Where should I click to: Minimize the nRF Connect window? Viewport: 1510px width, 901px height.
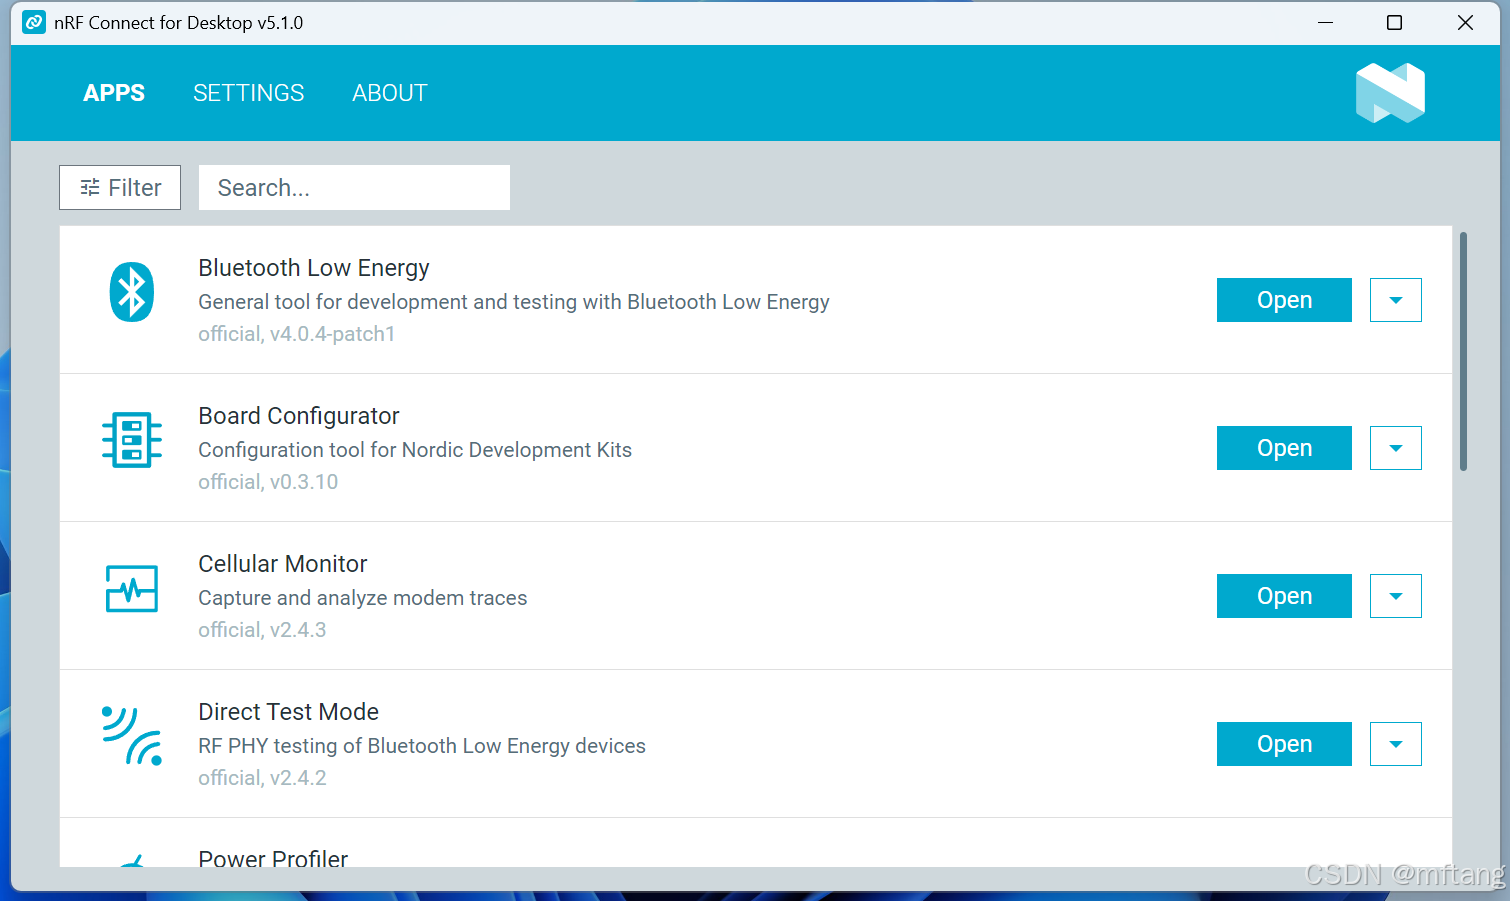click(1326, 22)
